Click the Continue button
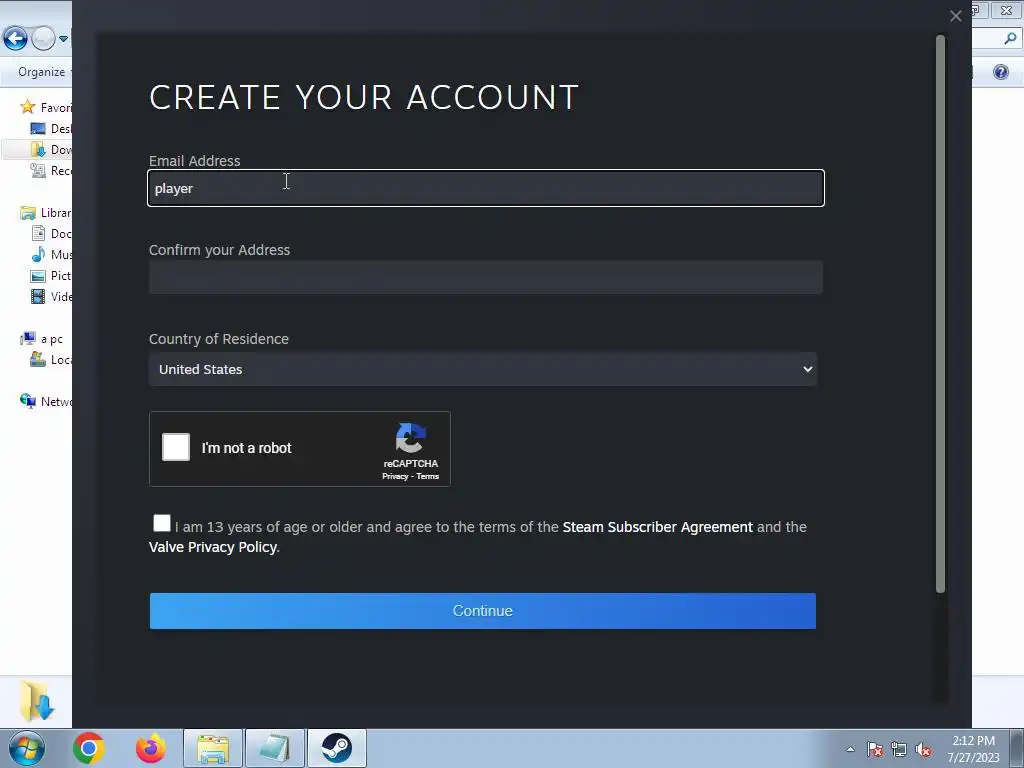The width and height of the screenshot is (1024, 768). (x=483, y=611)
